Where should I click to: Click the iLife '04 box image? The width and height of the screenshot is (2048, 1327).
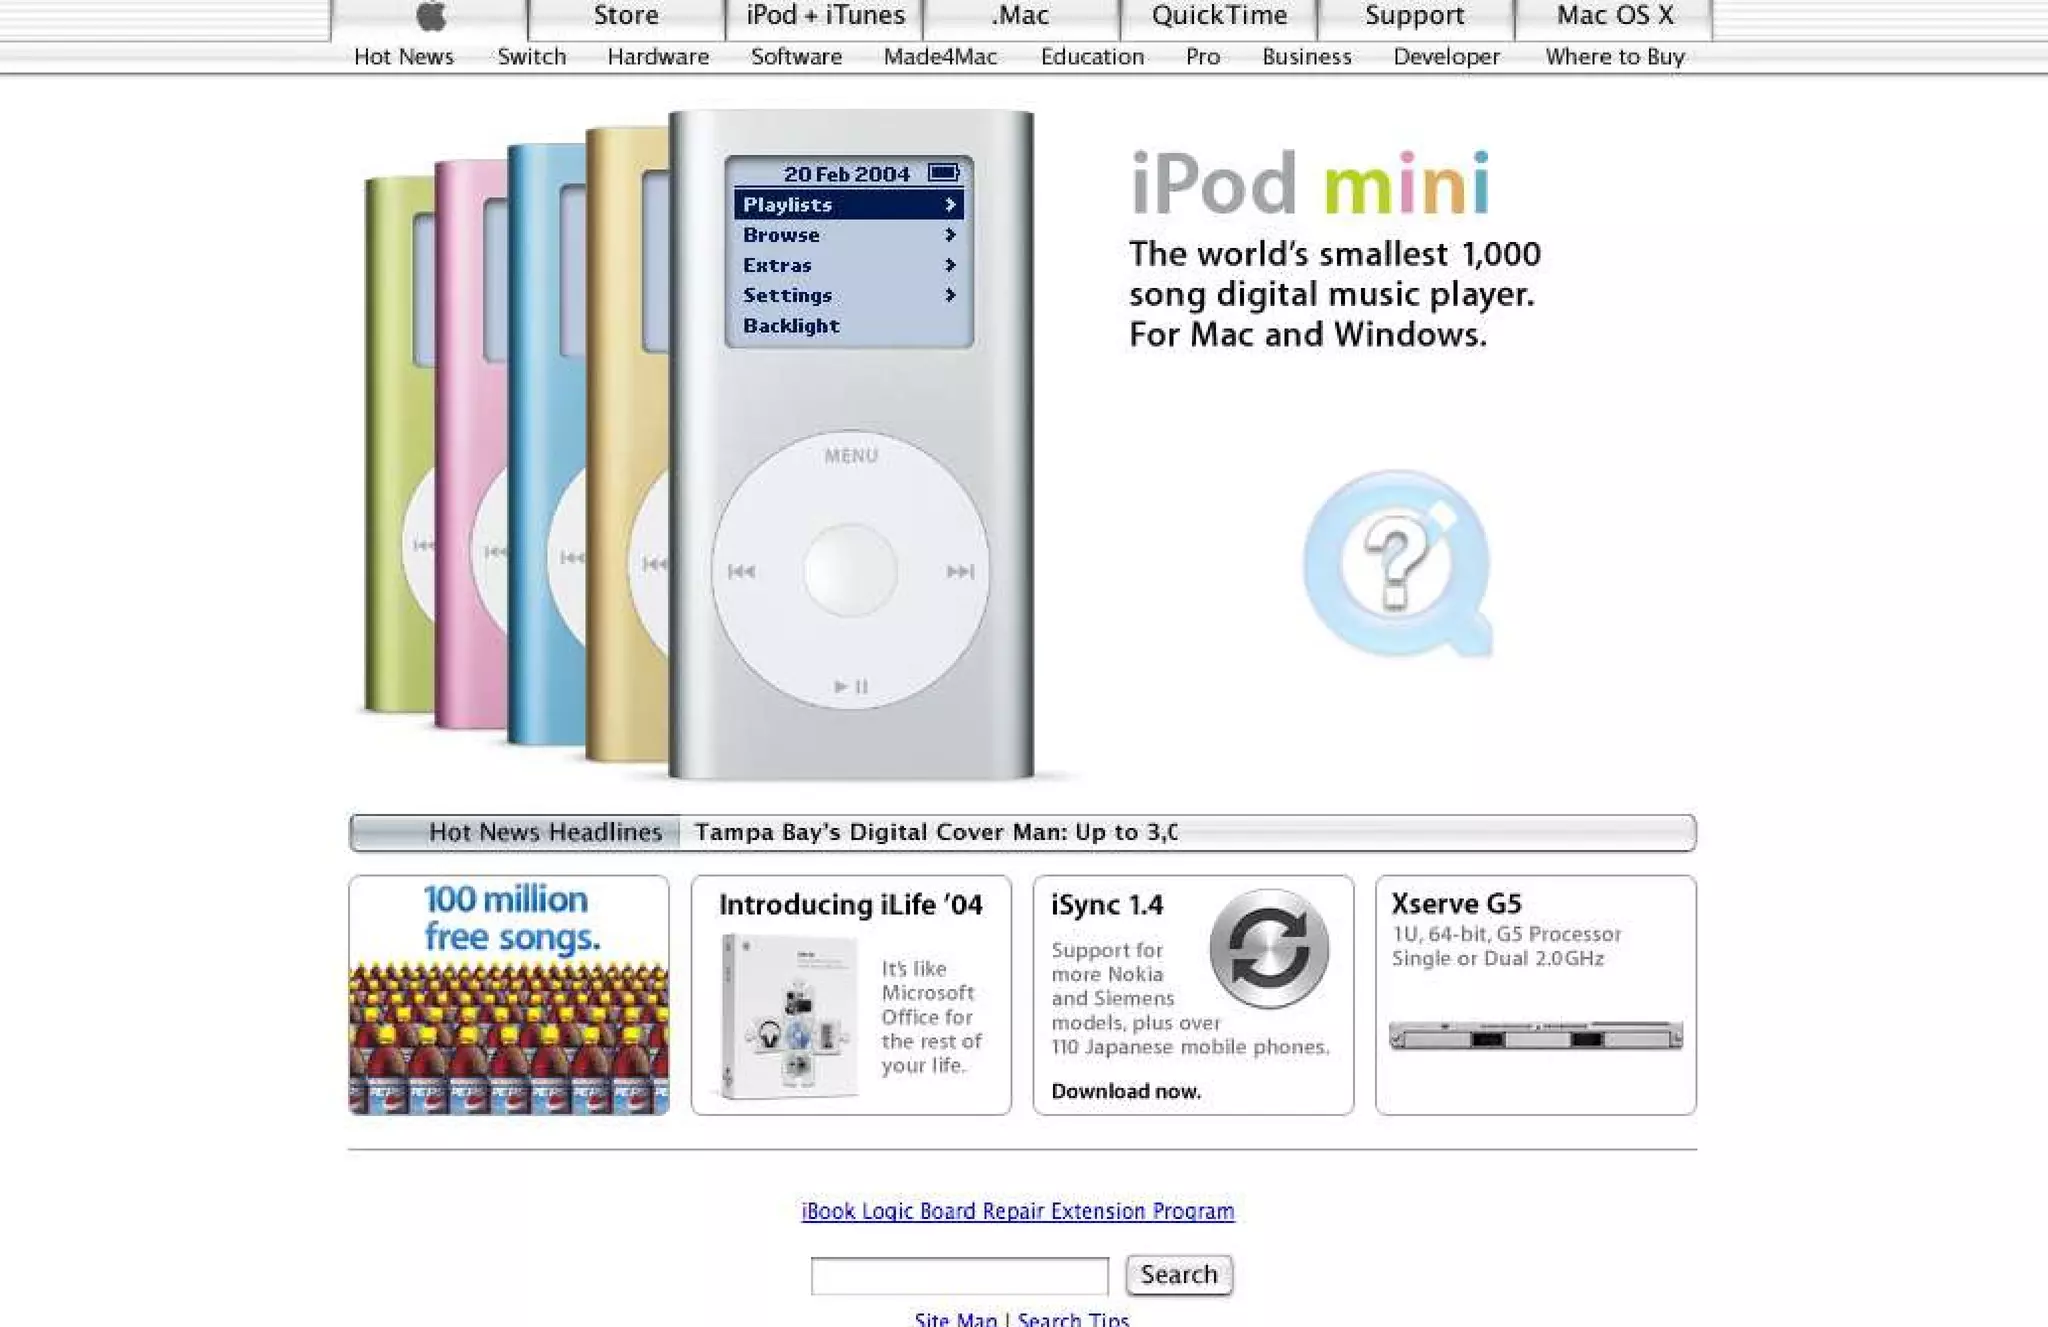coord(790,1016)
